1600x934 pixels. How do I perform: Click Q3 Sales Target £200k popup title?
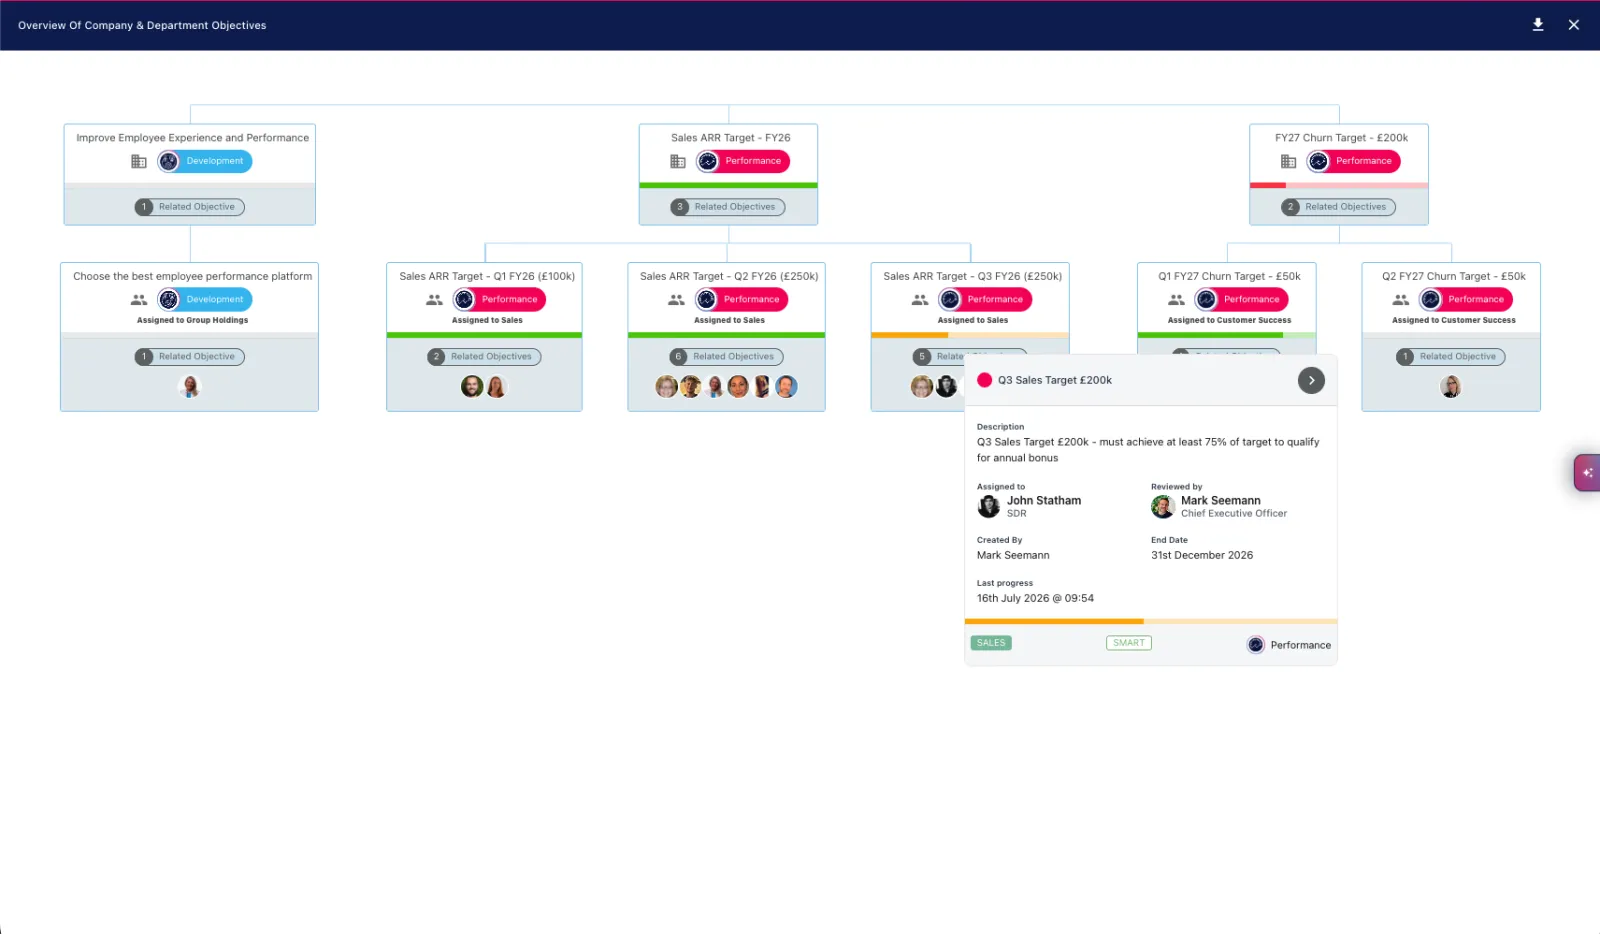[x=1055, y=381]
